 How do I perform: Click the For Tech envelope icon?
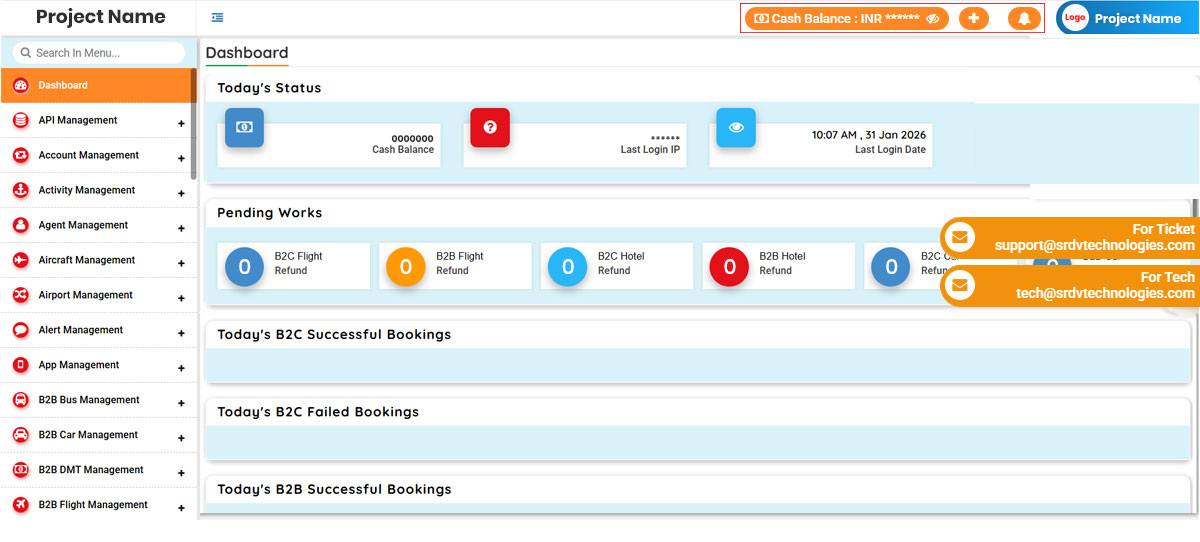coord(960,285)
